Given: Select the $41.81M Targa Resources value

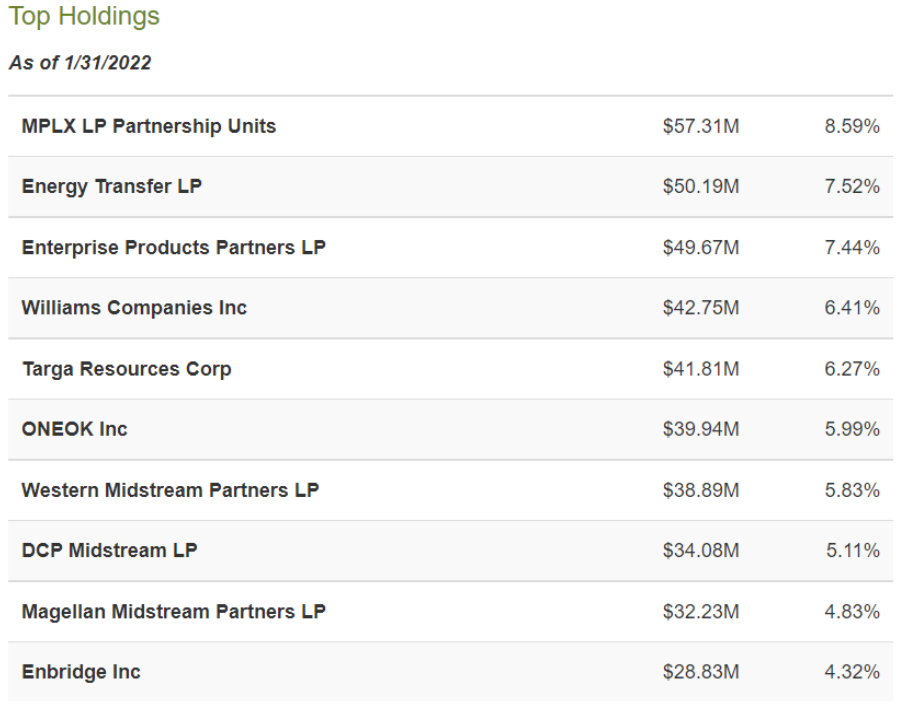Looking at the screenshot, I should coord(700,369).
